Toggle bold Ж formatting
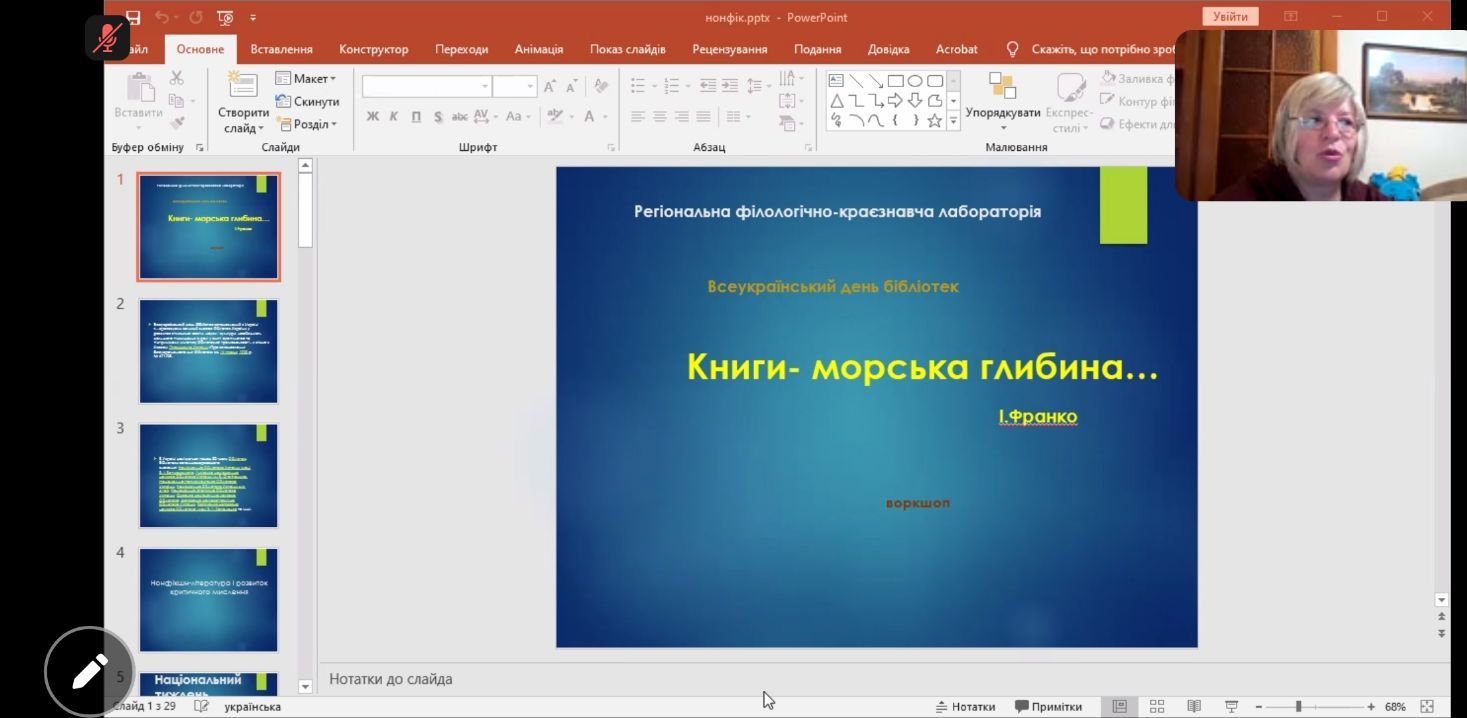 click(x=373, y=117)
